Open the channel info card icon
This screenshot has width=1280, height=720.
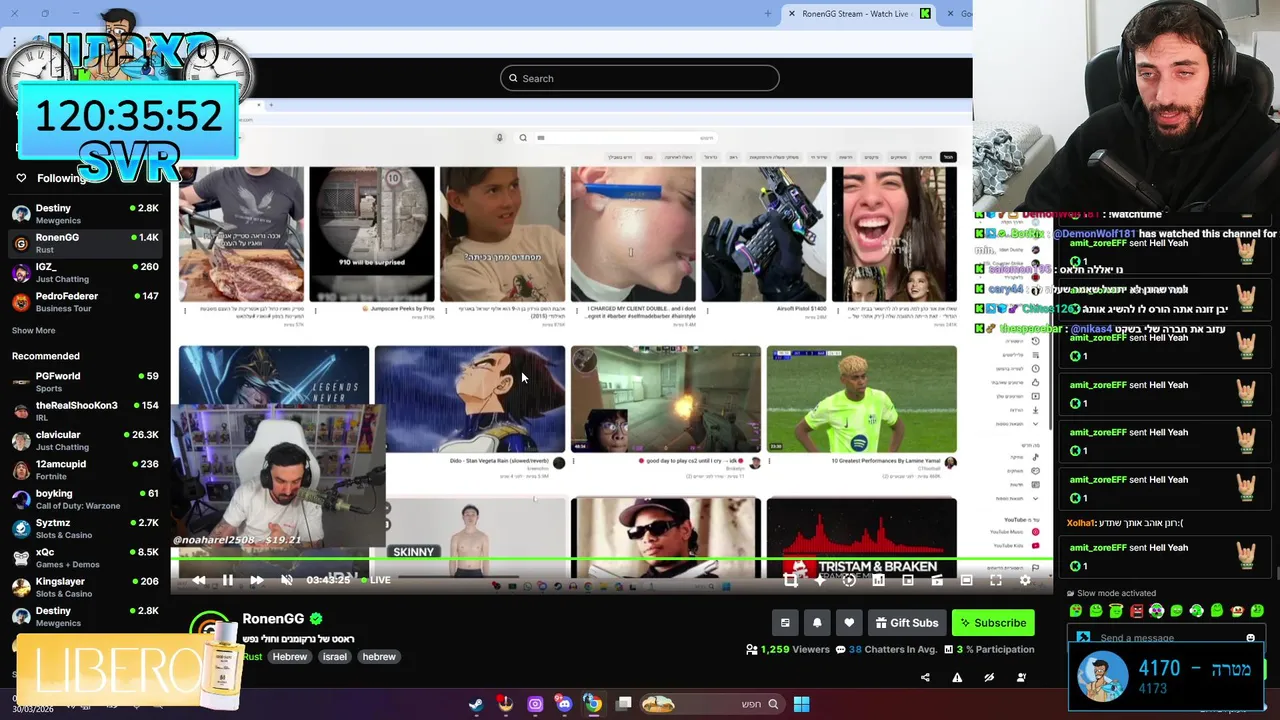pos(785,623)
